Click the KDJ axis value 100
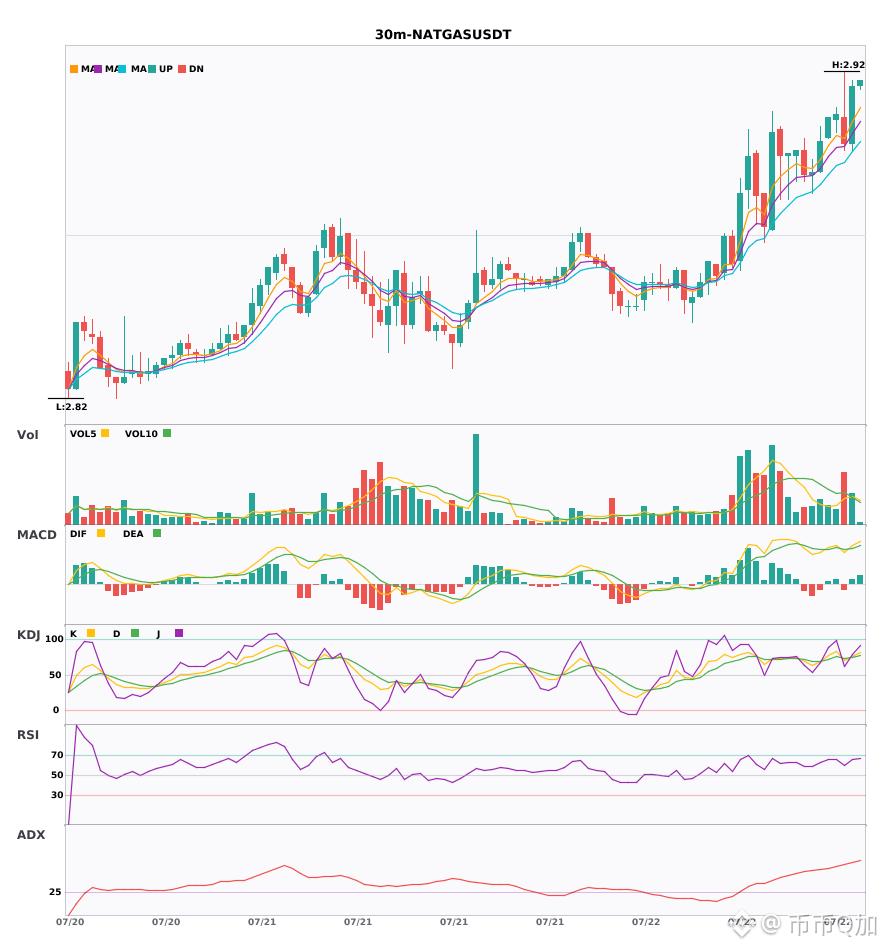Screen dimensions: 885x950 pos(55,639)
